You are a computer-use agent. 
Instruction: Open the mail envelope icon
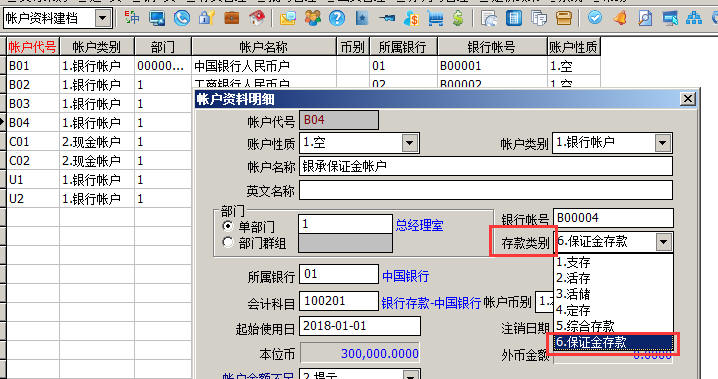coord(288,19)
